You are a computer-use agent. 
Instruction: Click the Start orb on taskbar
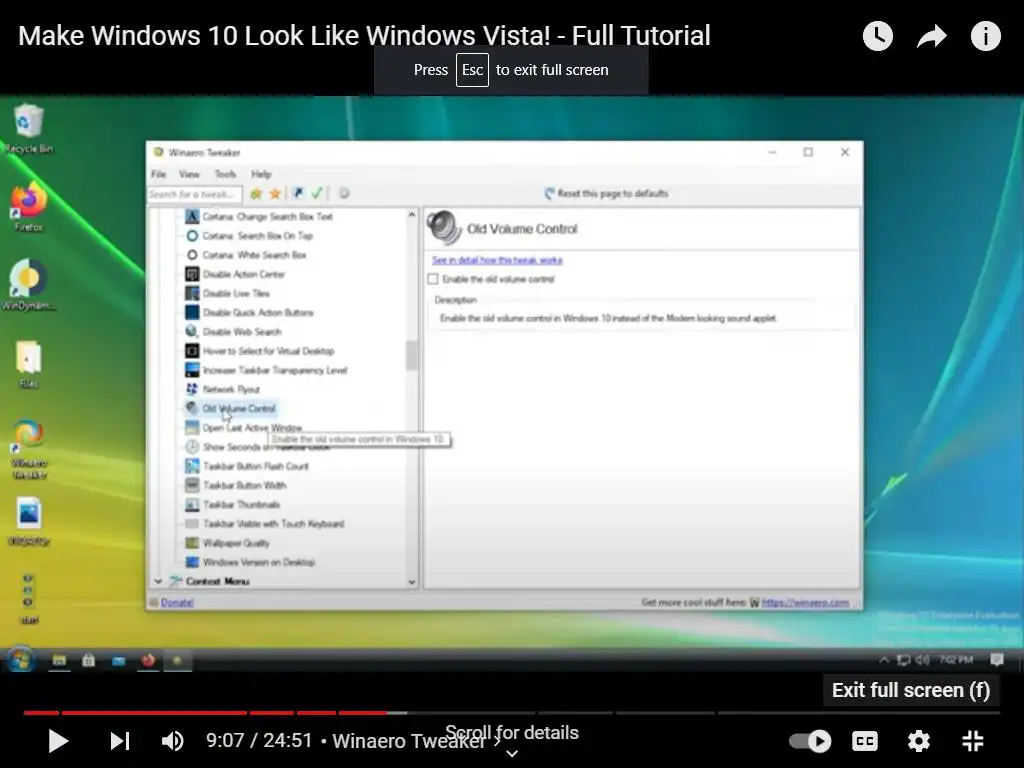point(21,659)
